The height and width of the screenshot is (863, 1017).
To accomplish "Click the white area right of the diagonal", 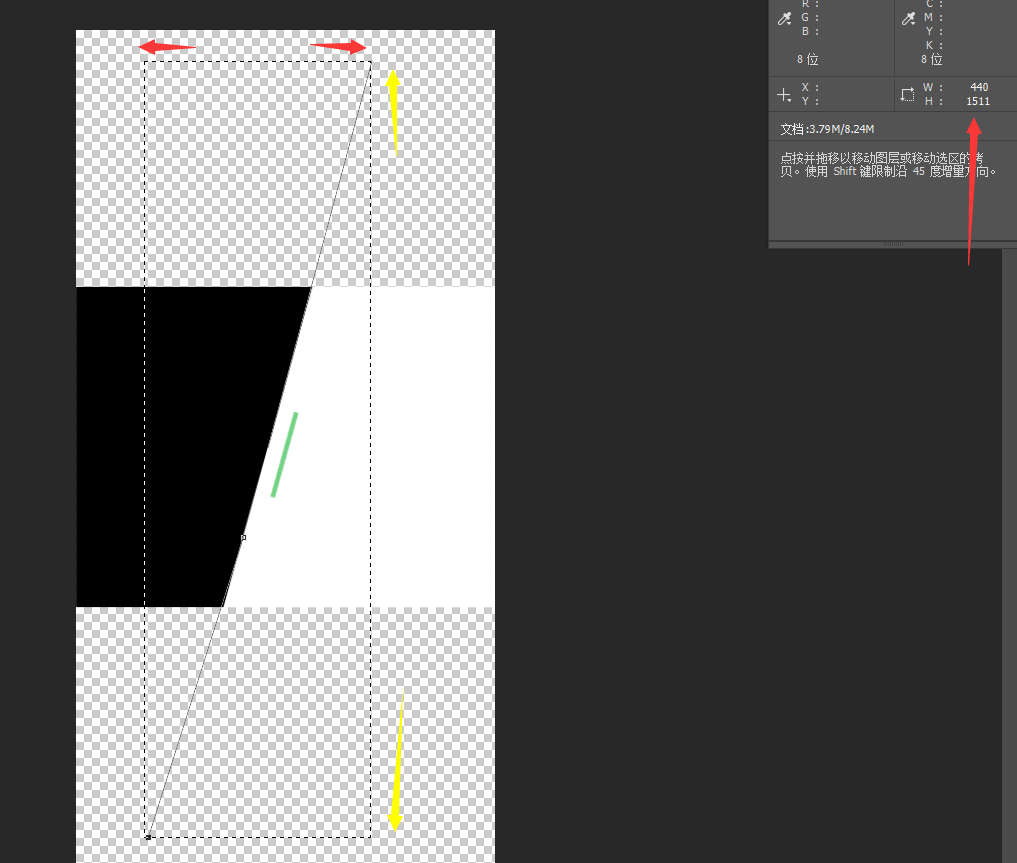I will click(420, 450).
